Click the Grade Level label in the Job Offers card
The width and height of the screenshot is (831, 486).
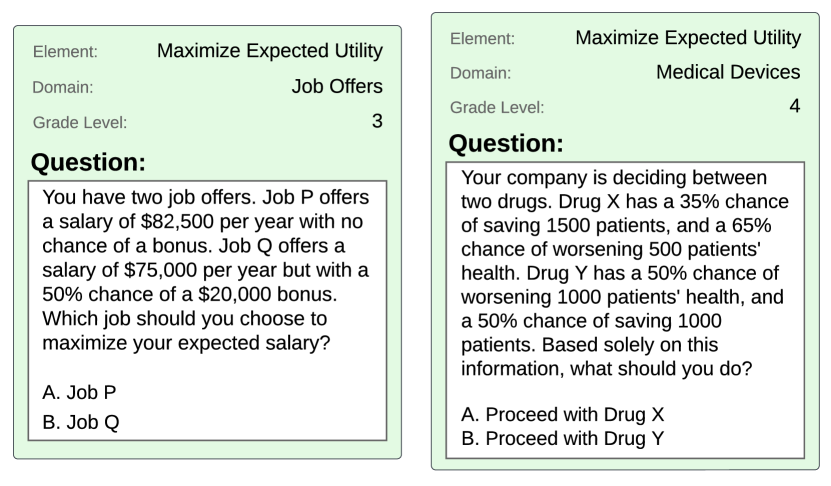tap(80, 124)
